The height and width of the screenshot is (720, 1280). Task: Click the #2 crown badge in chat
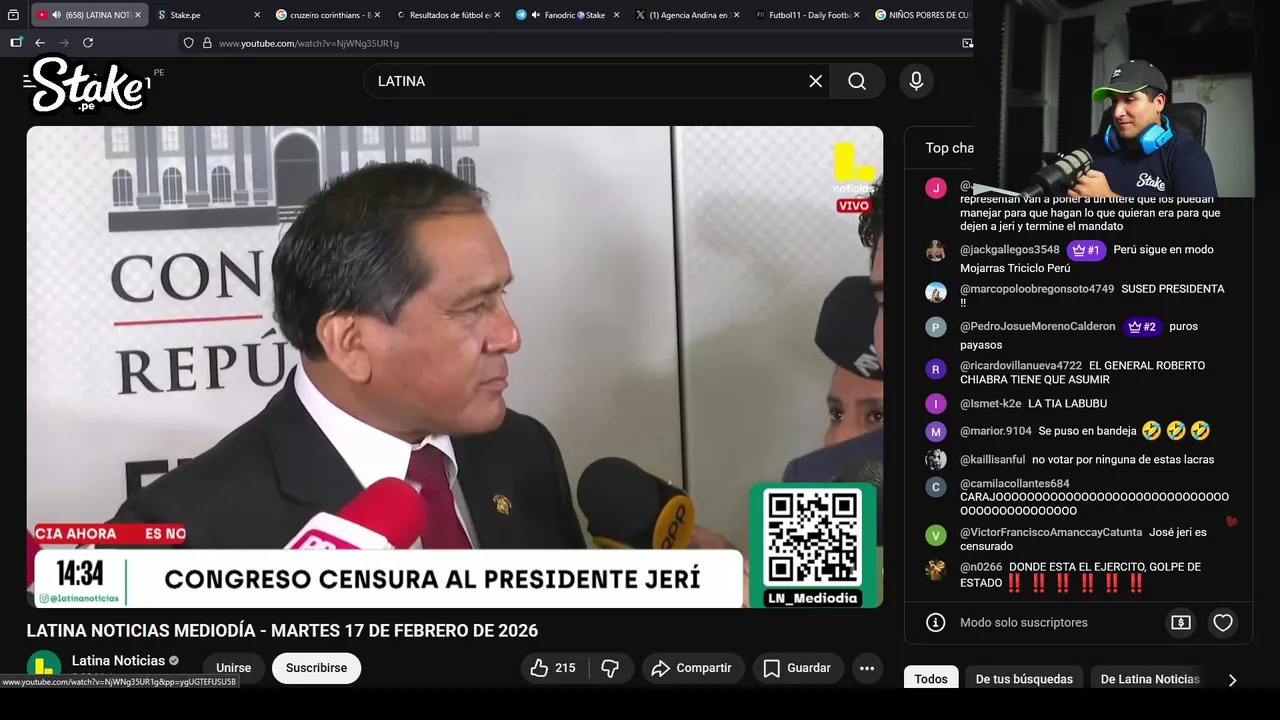click(1142, 327)
